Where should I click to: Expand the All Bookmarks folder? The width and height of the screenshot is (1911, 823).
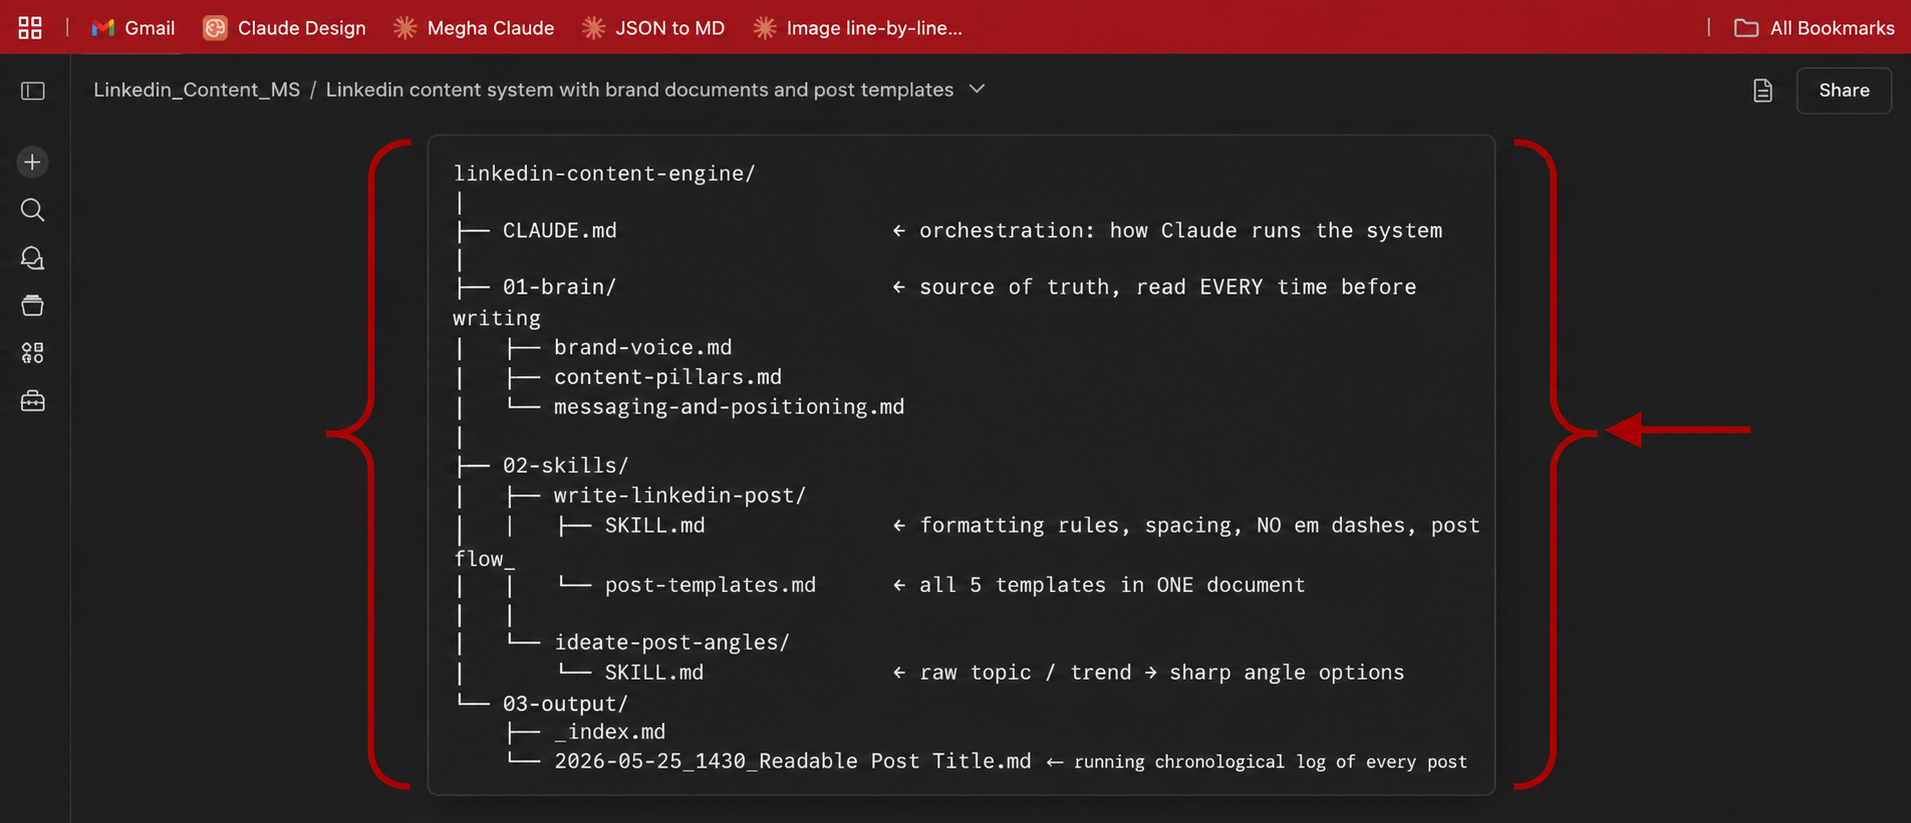1814,28
